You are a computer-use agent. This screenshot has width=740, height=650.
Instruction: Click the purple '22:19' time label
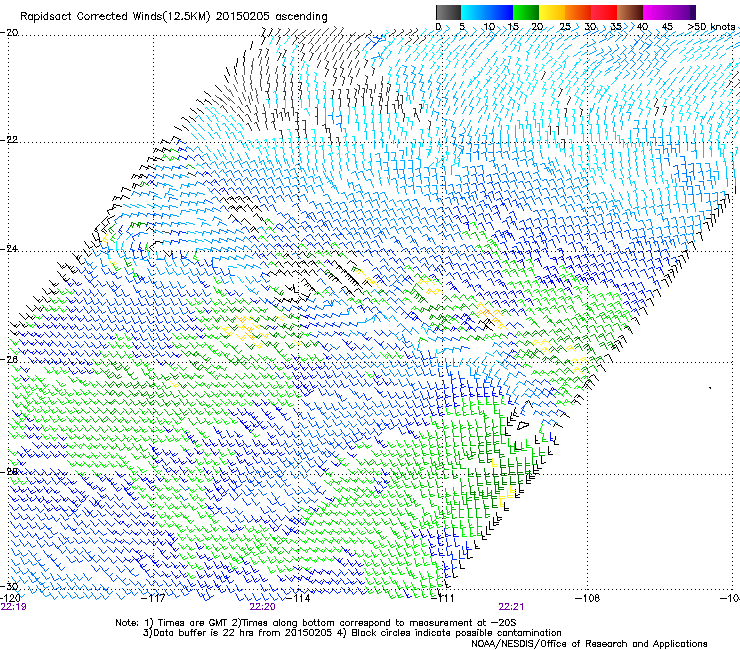pos(14,607)
